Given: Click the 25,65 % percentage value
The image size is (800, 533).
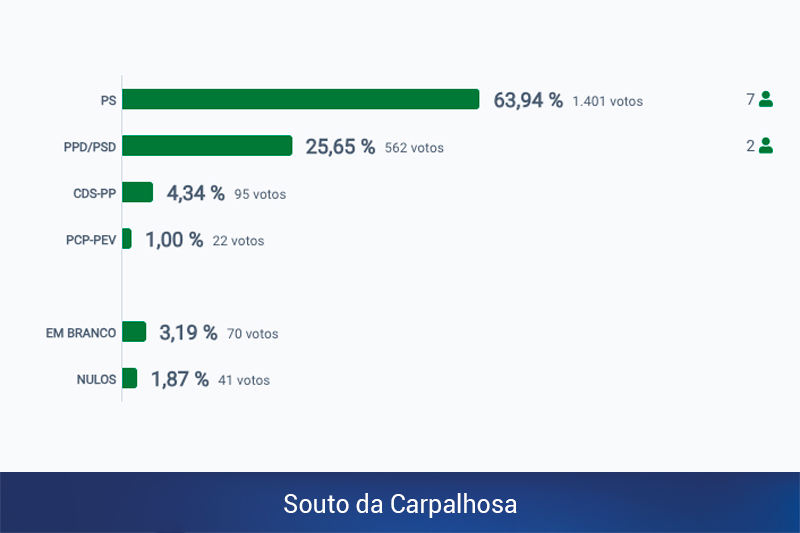Looking at the screenshot, I should pyautogui.click(x=340, y=147).
